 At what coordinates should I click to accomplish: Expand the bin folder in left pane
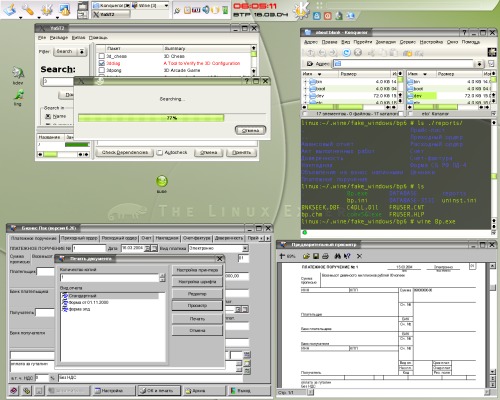click(x=306, y=82)
